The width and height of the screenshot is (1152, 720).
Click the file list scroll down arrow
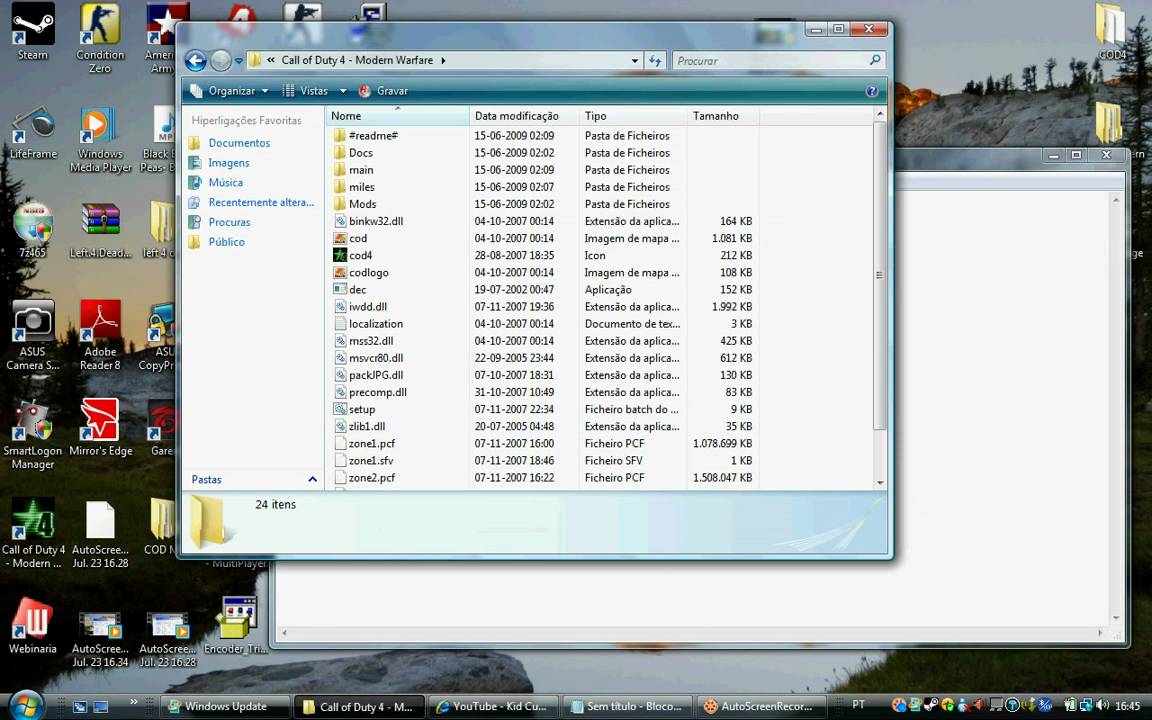pos(879,482)
